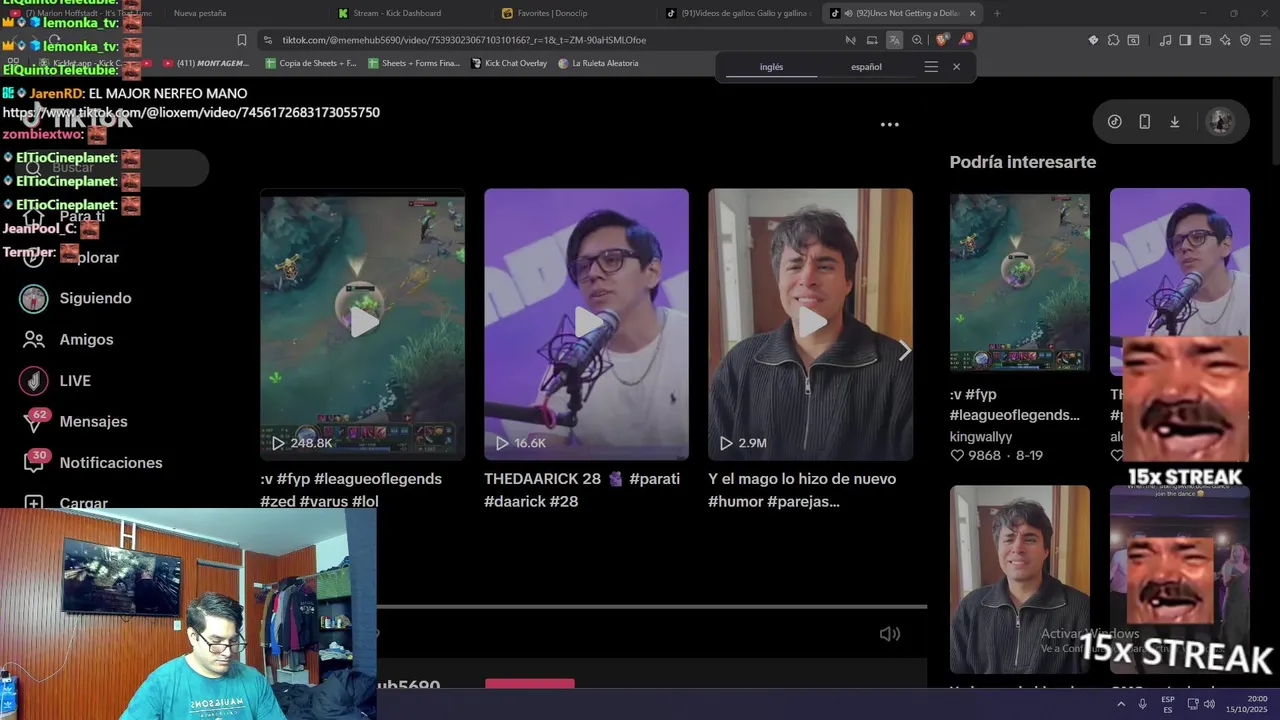Open the jacket man suggested thumbnail
Screen dimensions: 1280x720
1019,579
